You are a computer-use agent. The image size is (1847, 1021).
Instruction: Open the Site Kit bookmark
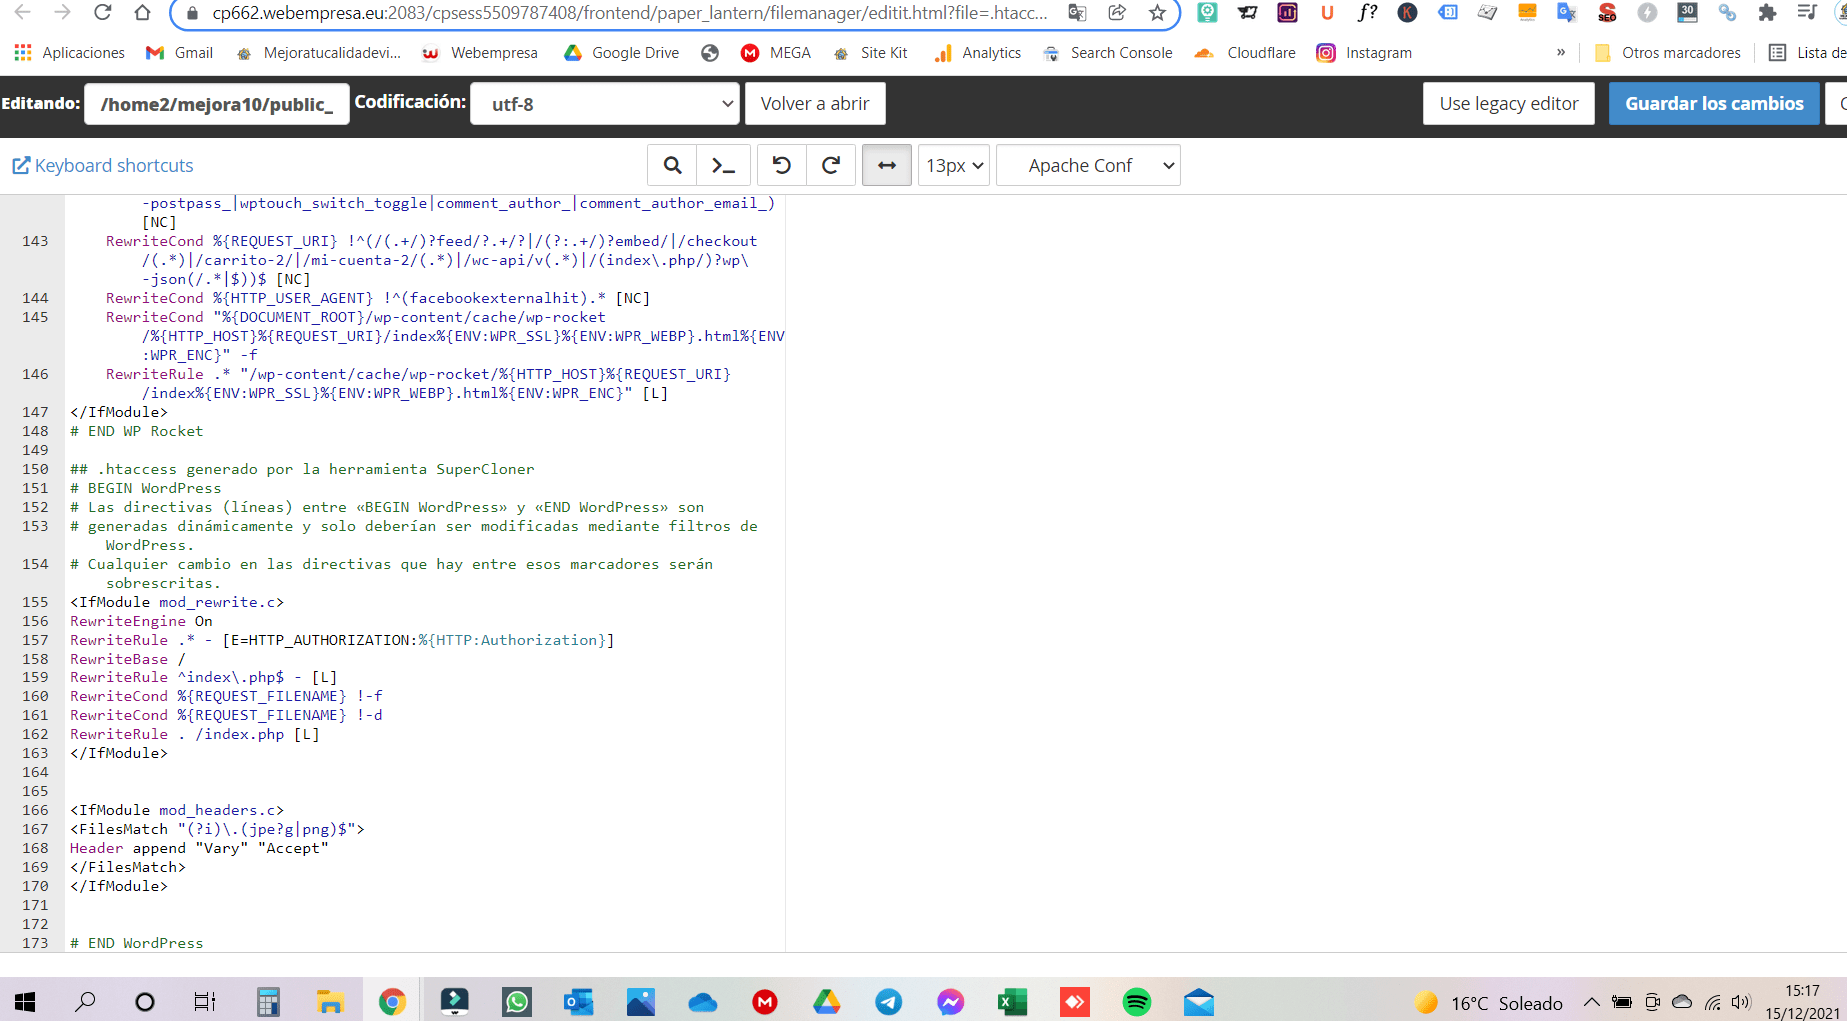click(x=871, y=53)
